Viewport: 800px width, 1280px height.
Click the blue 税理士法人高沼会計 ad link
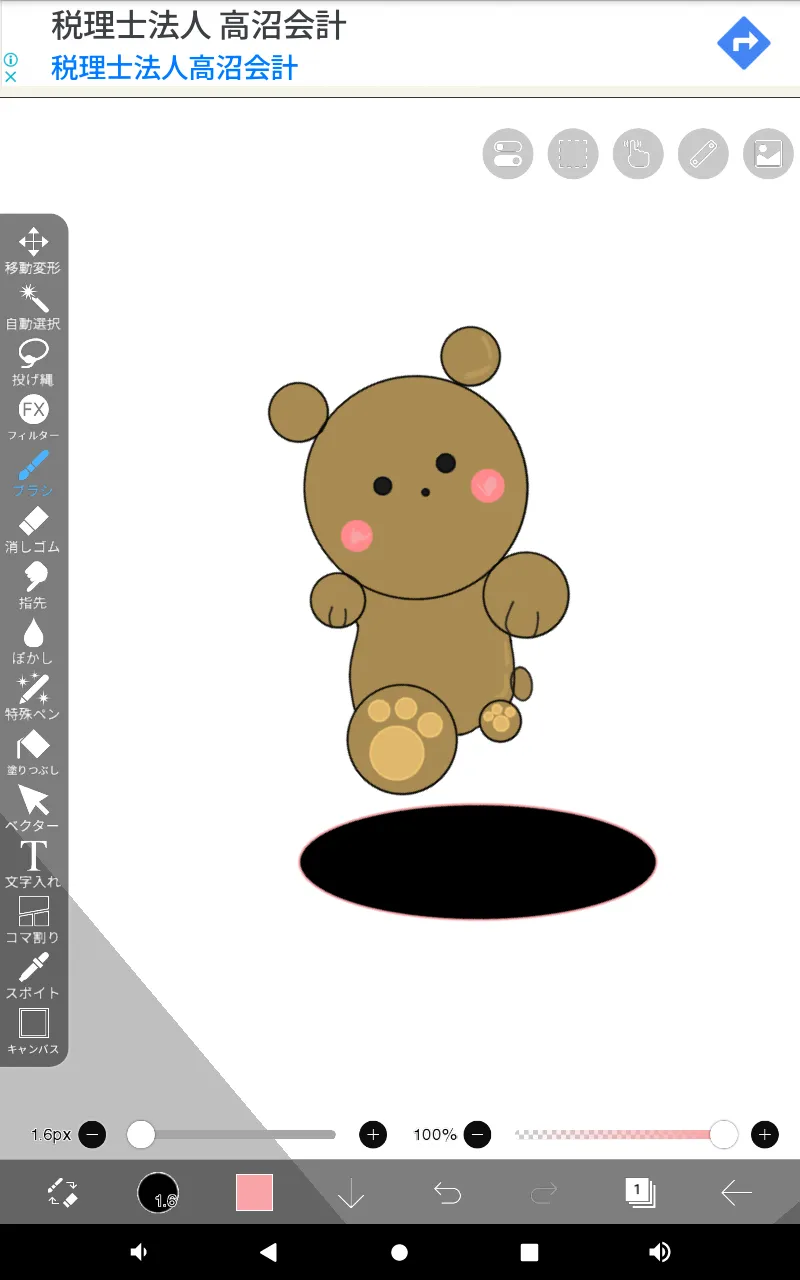click(x=175, y=68)
